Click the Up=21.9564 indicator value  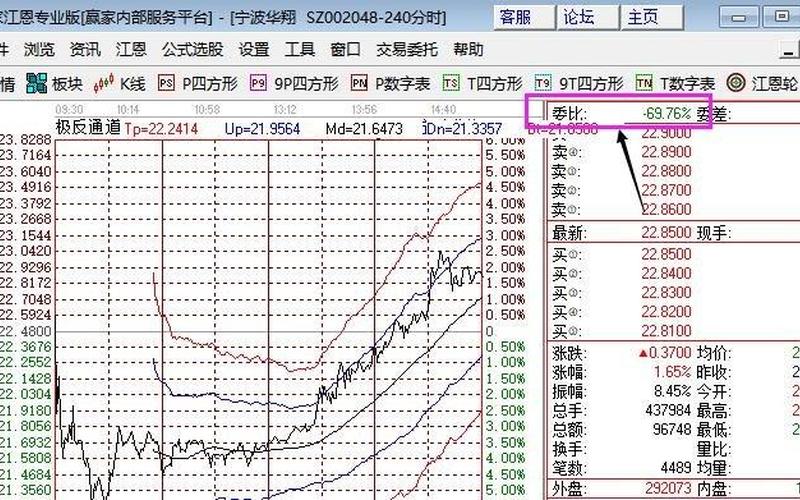[x=262, y=129]
